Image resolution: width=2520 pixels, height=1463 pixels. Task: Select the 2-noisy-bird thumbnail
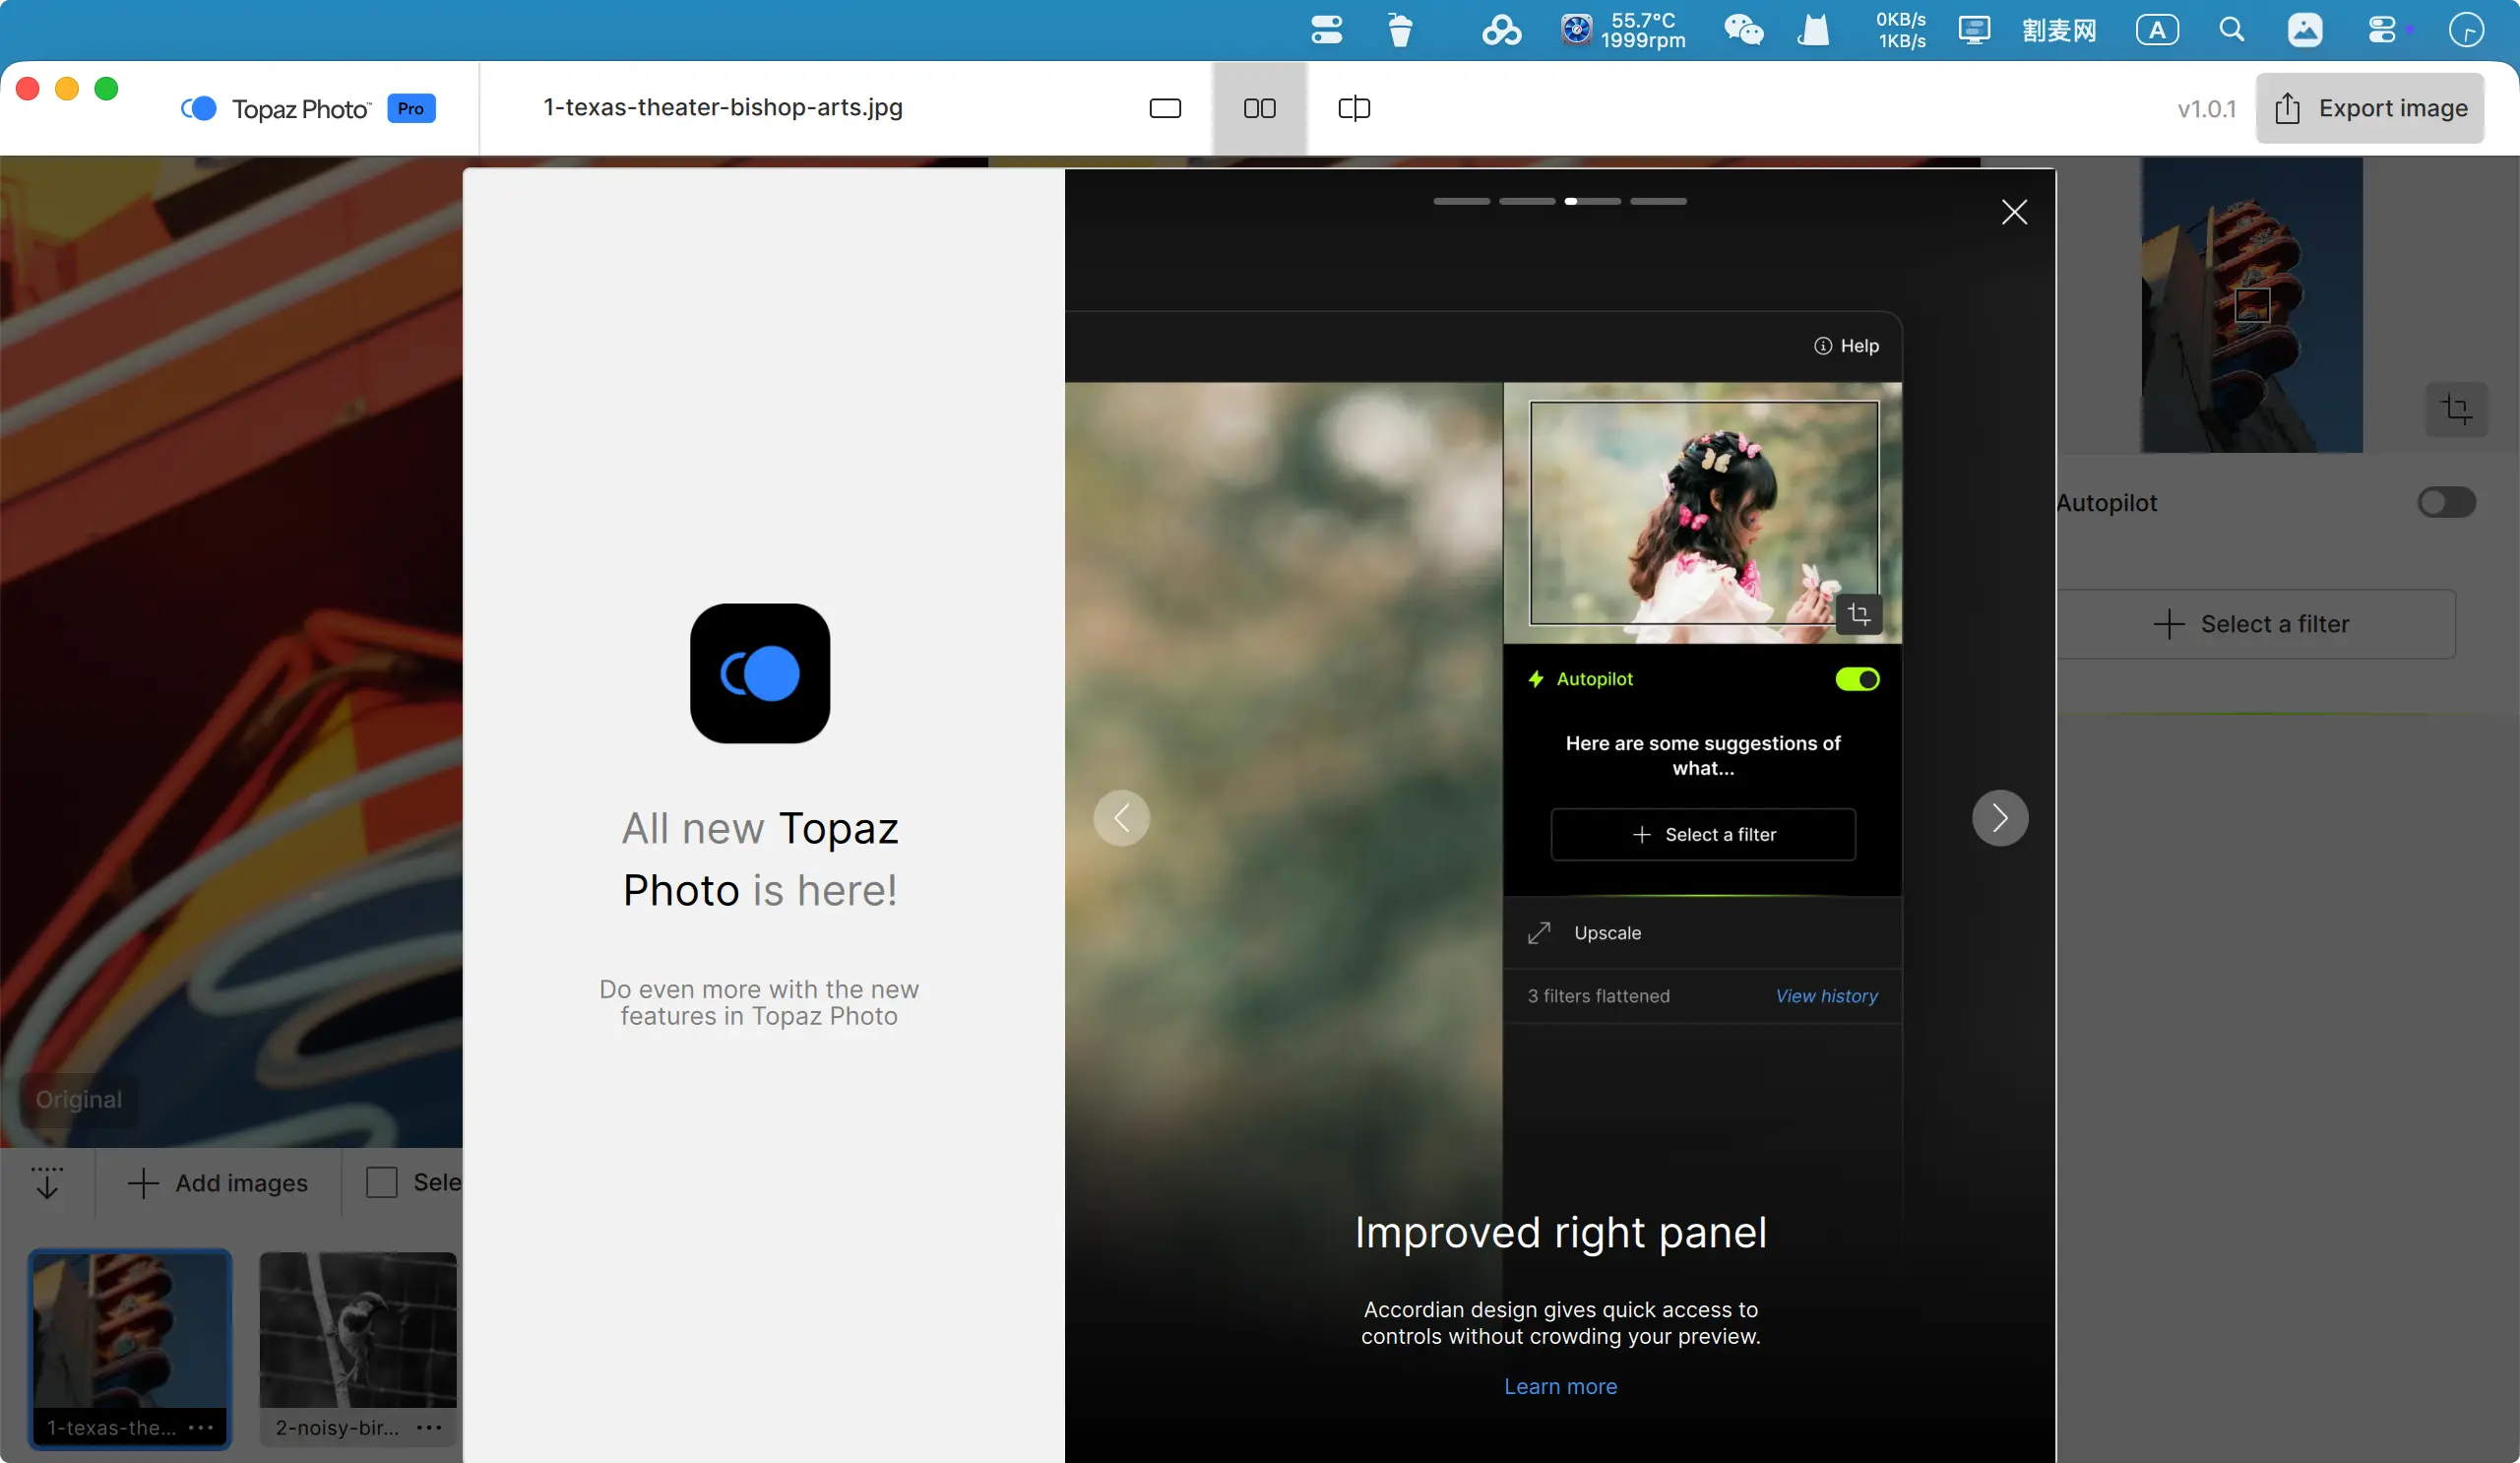[x=357, y=1330]
